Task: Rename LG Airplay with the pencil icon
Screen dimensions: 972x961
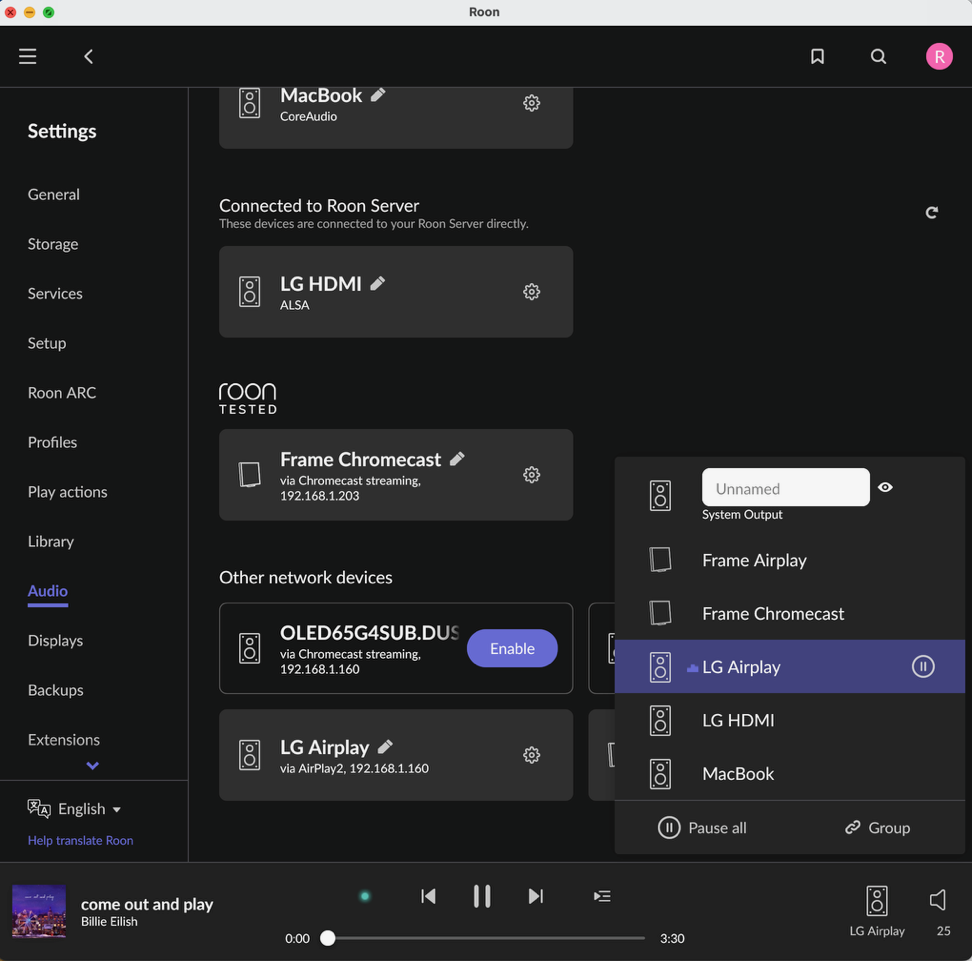Action: click(385, 746)
